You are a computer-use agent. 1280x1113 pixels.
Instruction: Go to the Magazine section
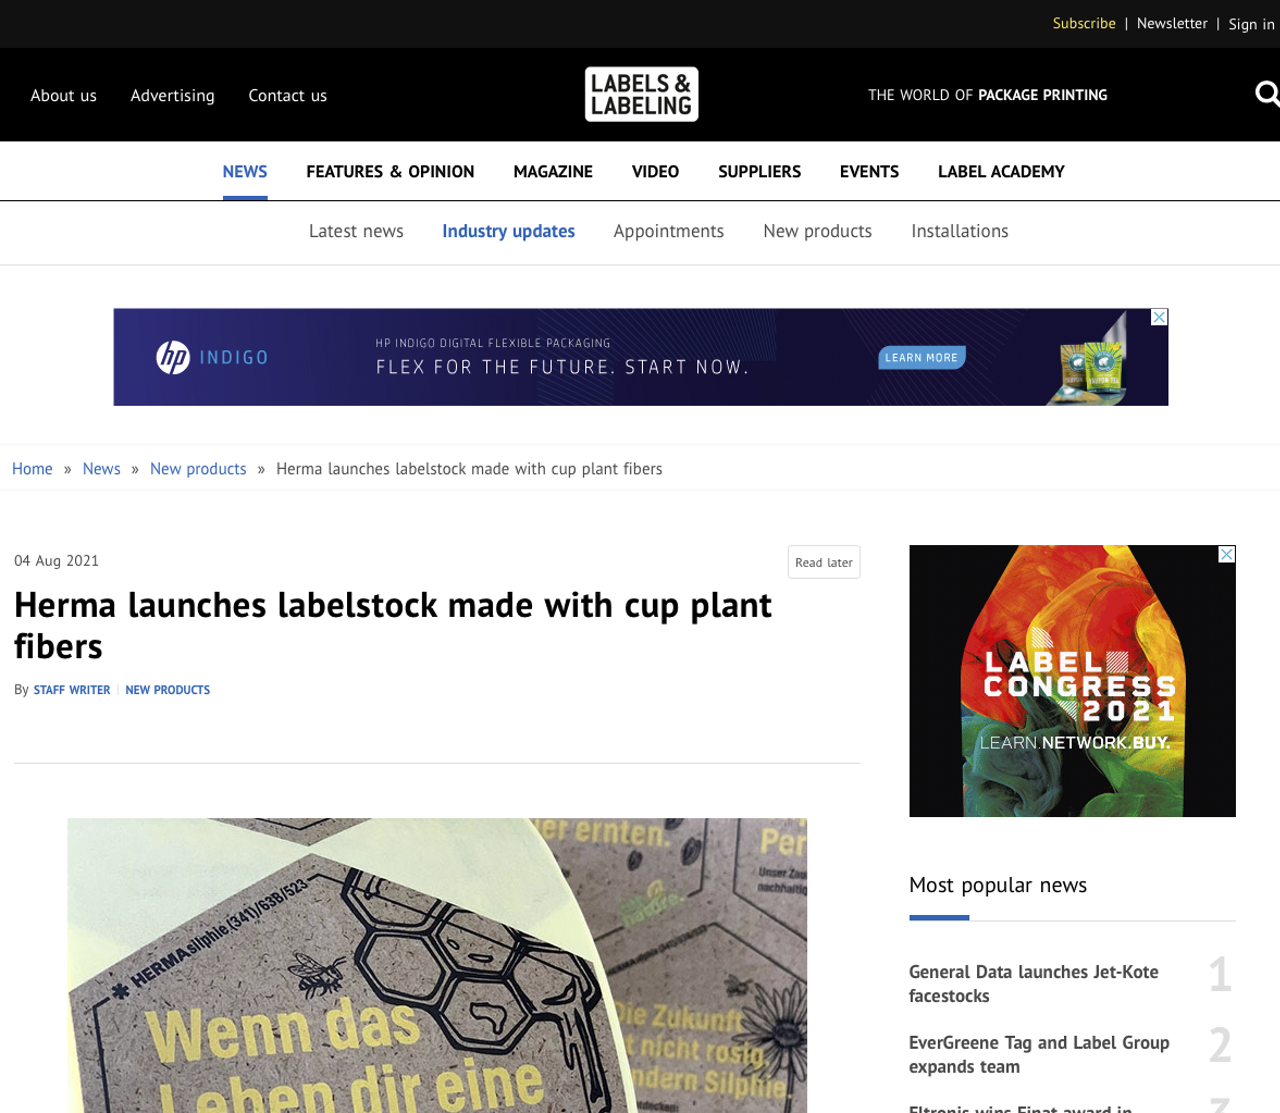coord(553,171)
